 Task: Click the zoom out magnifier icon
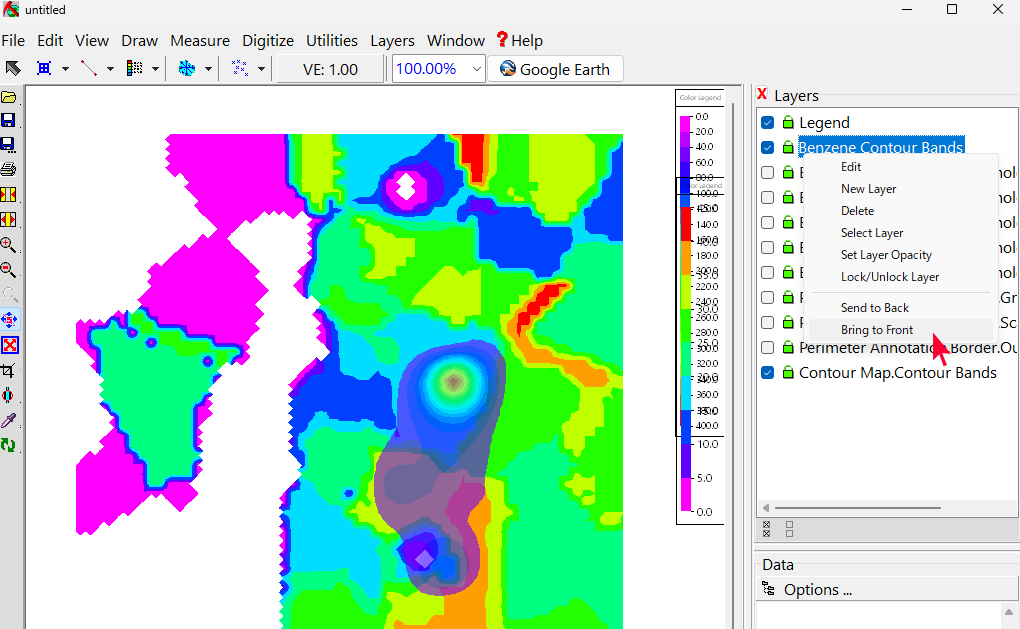(9, 270)
